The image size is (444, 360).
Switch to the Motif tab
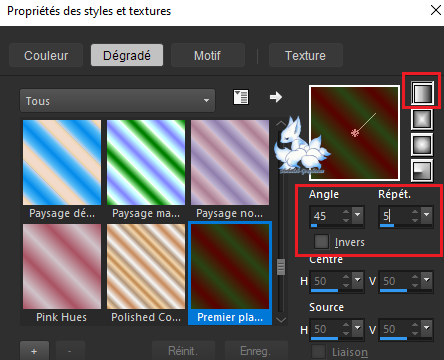208,55
